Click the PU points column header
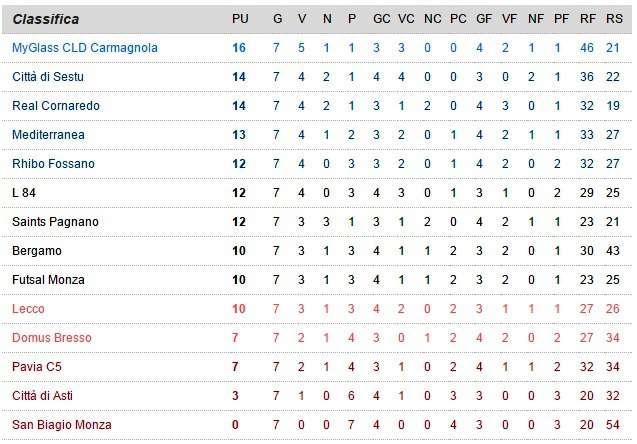The height and width of the screenshot is (444, 637). (x=239, y=20)
